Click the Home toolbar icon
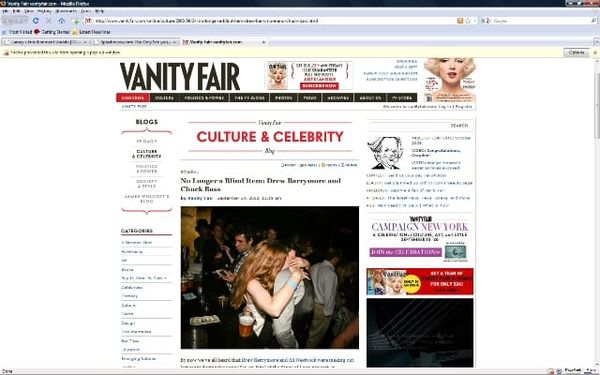Screen dimensions: 600x375 (62, 20)
